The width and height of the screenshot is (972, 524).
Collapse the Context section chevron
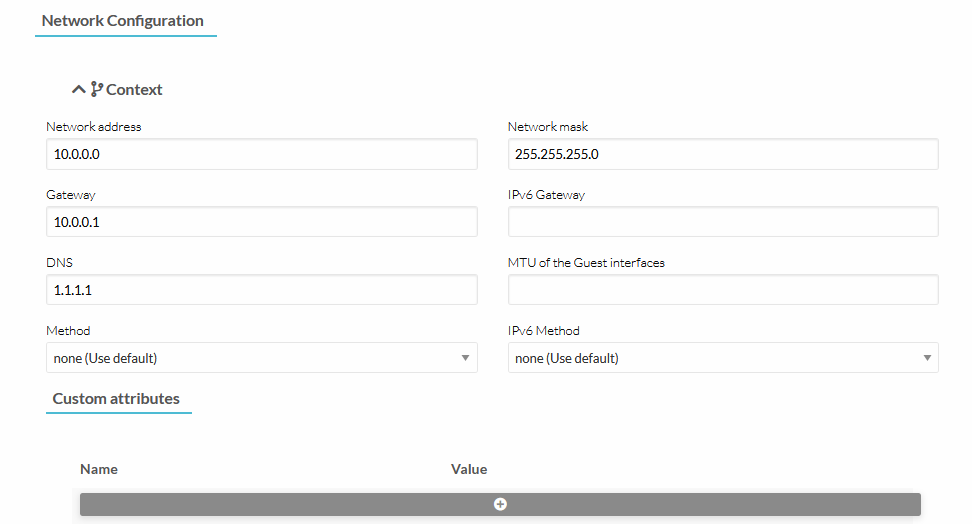pos(79,90)
